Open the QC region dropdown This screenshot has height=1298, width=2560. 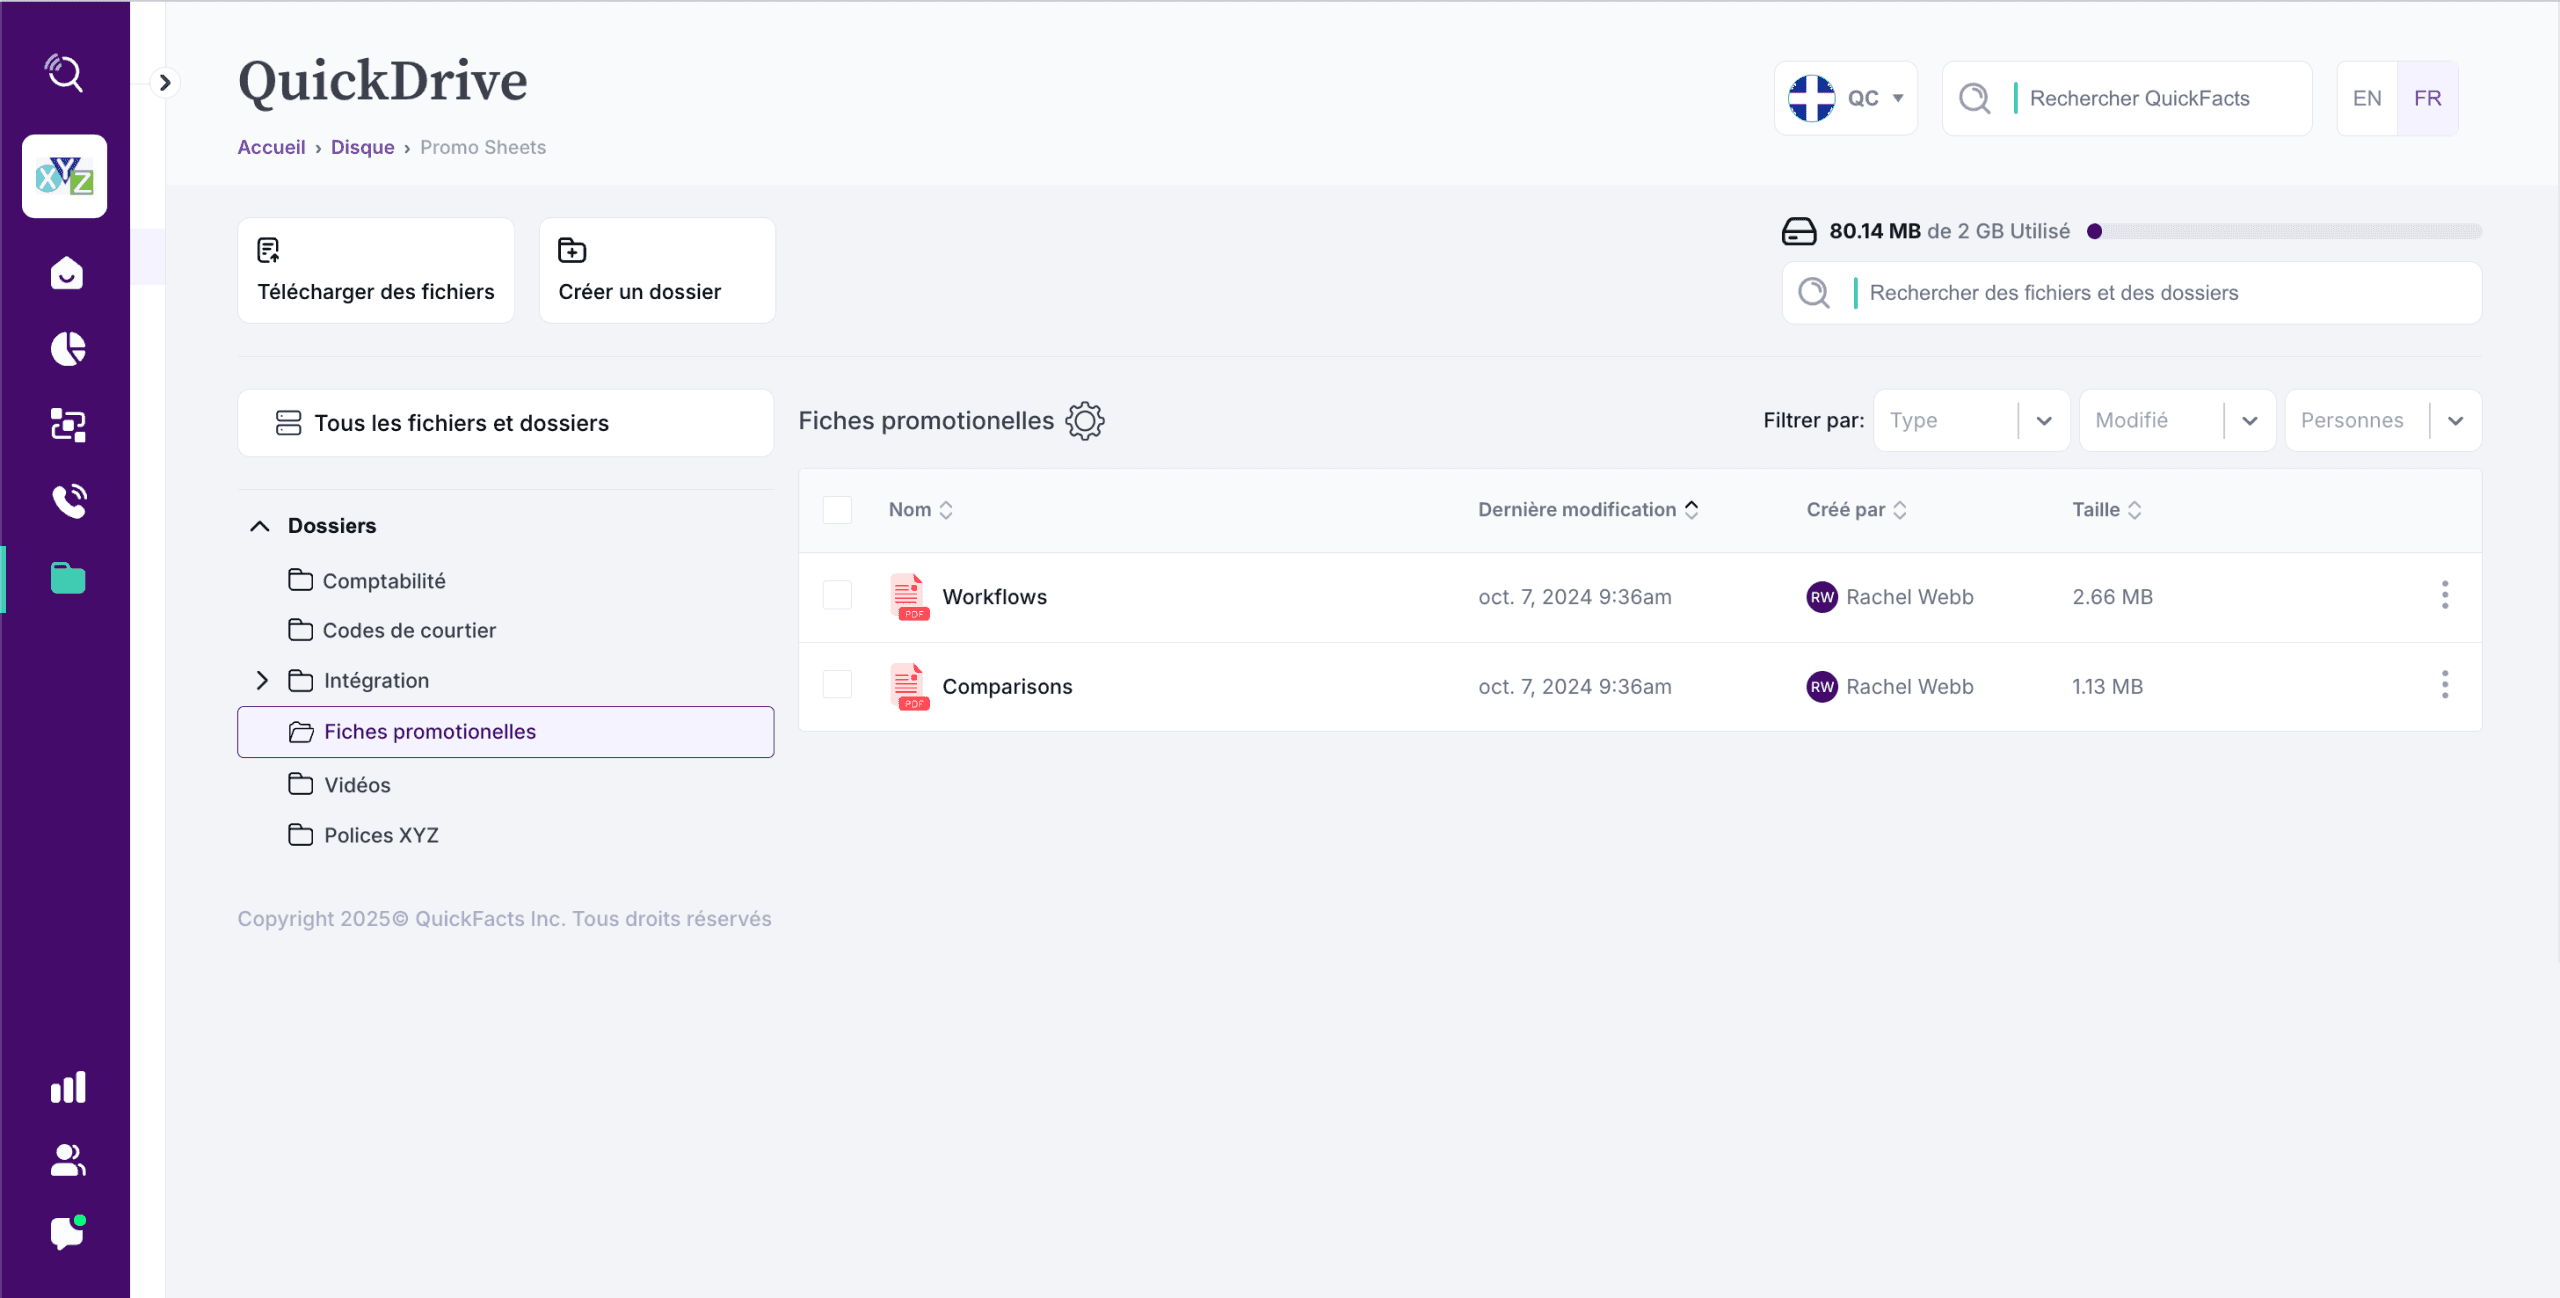pos(1845,98)
